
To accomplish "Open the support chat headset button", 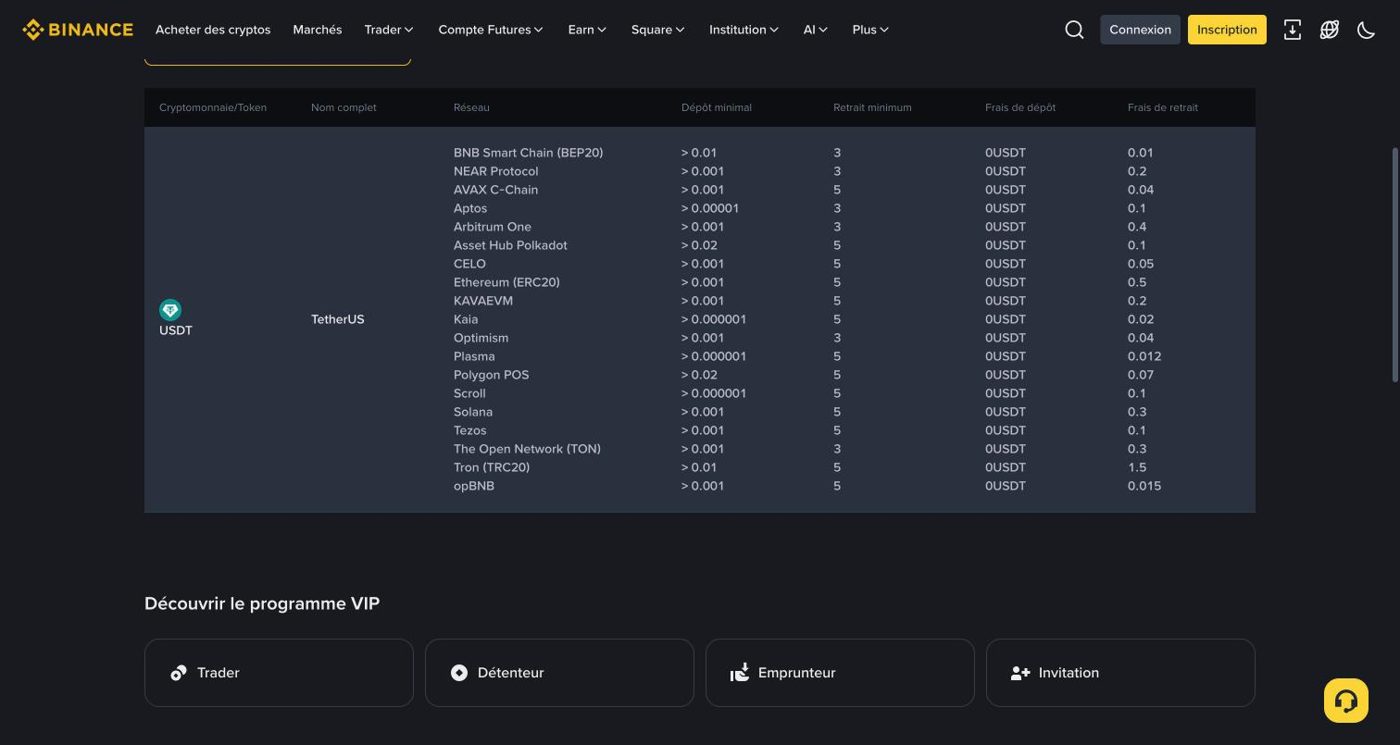I will pyautogui.click(x=1346, y=700).
